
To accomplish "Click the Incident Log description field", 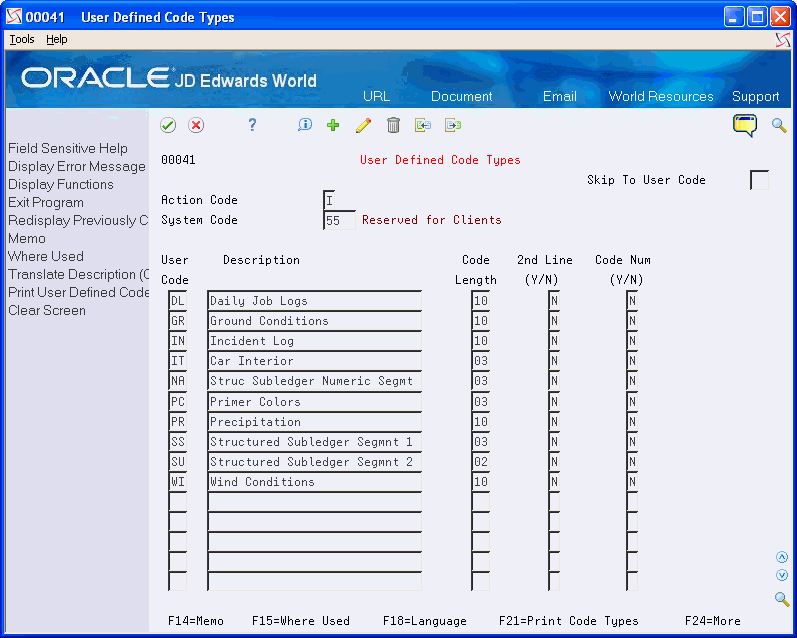I will (315, 341).
